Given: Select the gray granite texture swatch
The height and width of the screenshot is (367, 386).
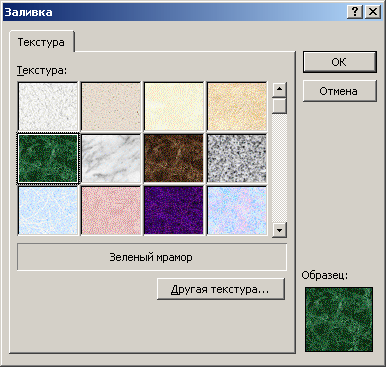Looking at the screenshot, I should pyautogui.click(x=237, y=158).
